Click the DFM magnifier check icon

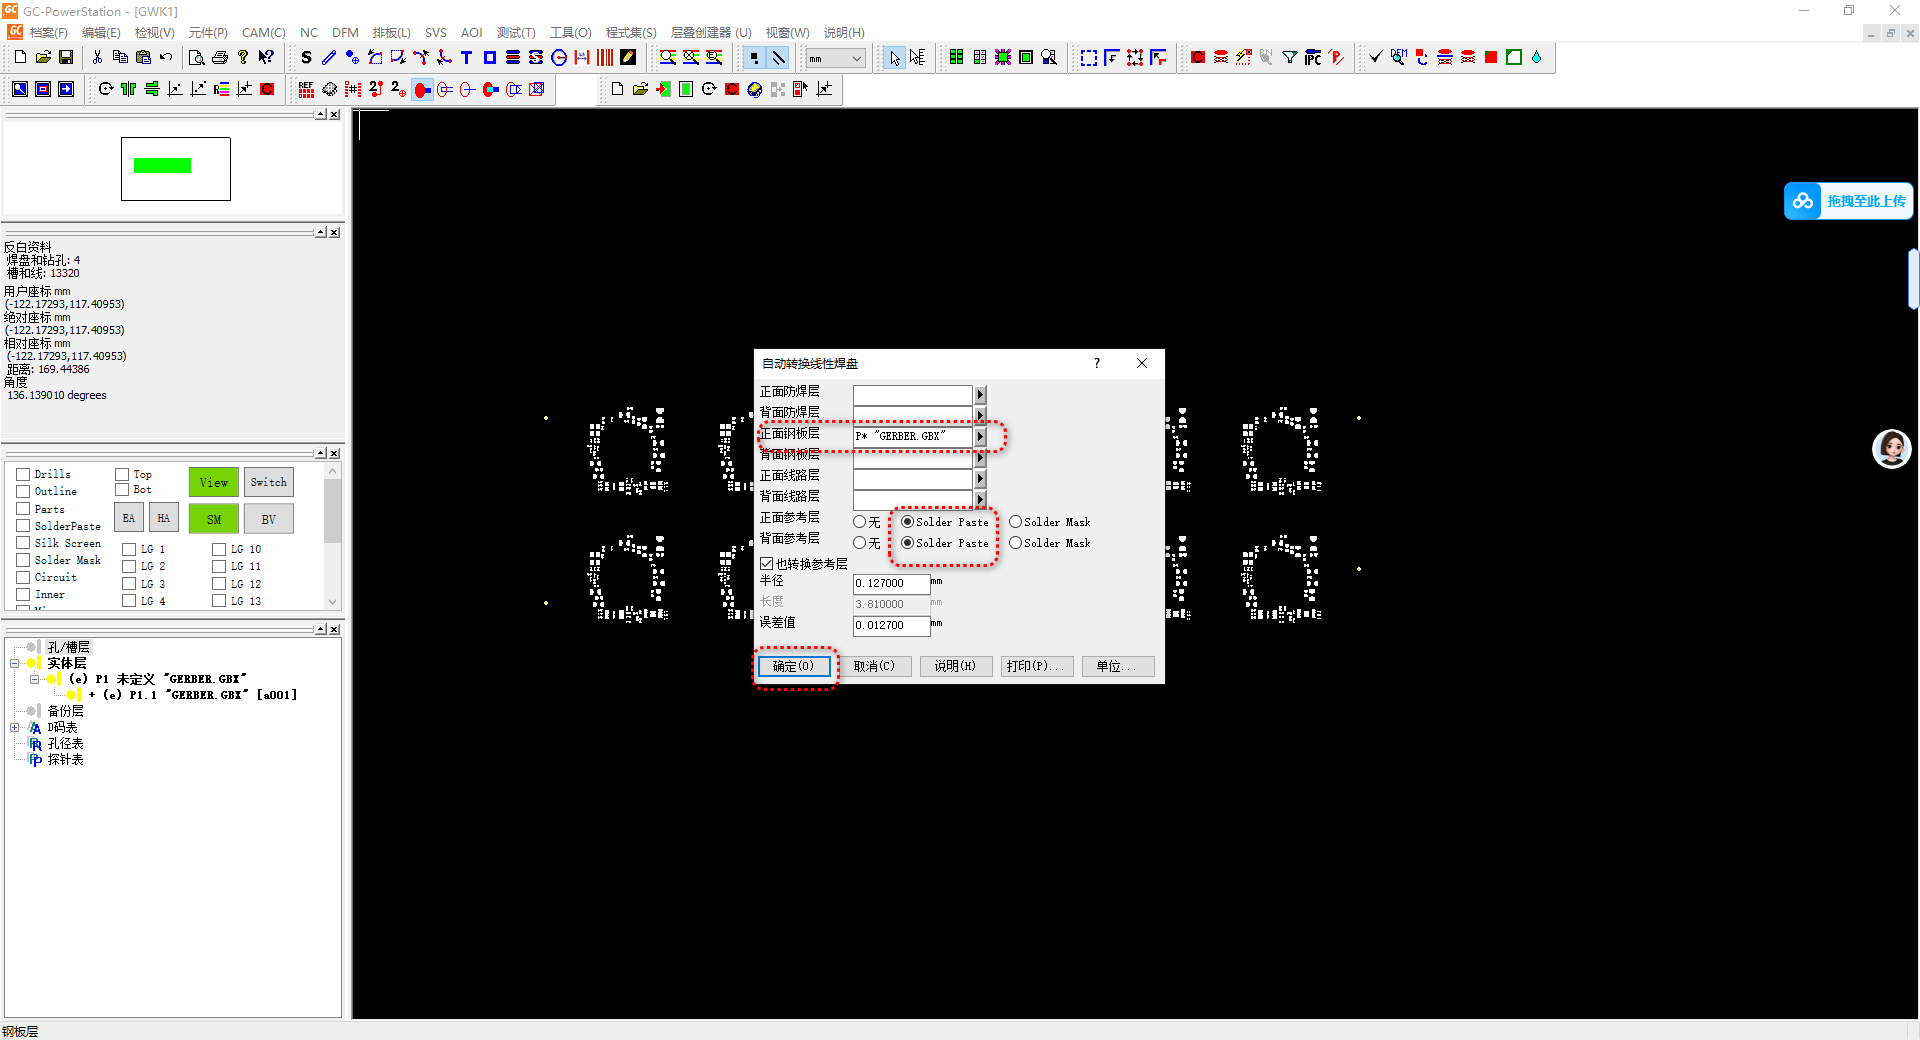pos(1399,57)
